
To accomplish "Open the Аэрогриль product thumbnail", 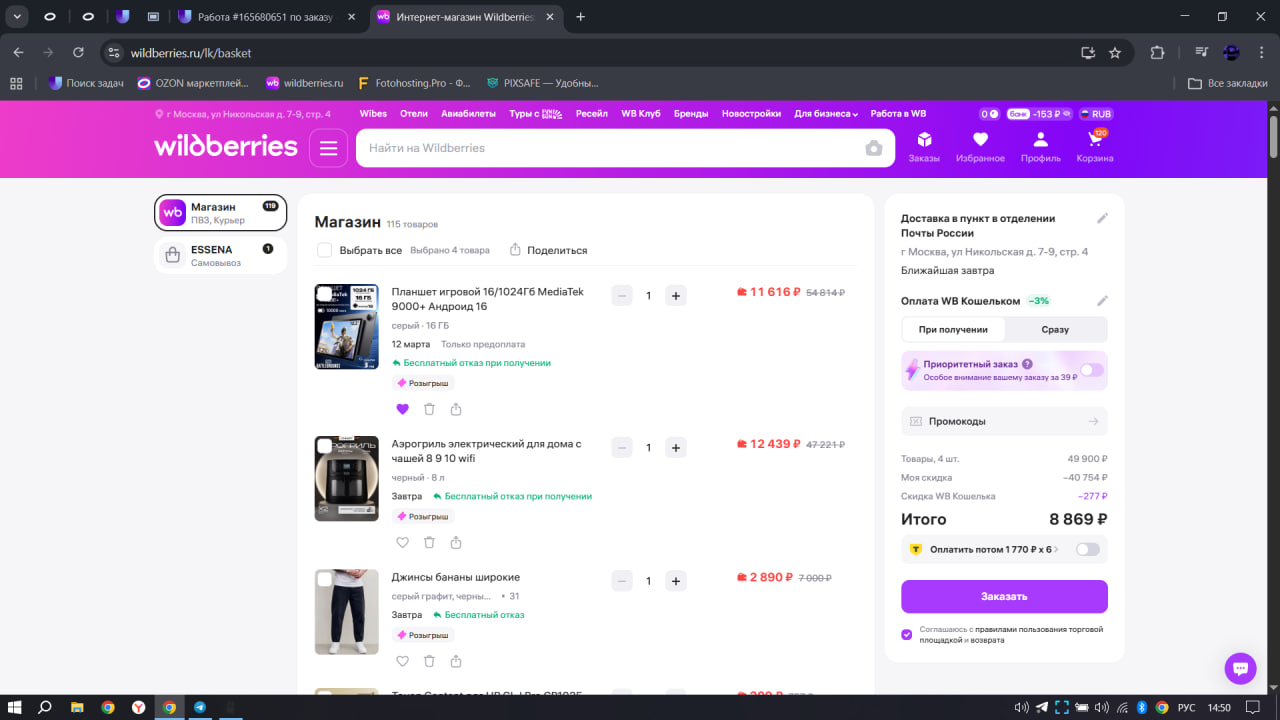I will [346, 478].
